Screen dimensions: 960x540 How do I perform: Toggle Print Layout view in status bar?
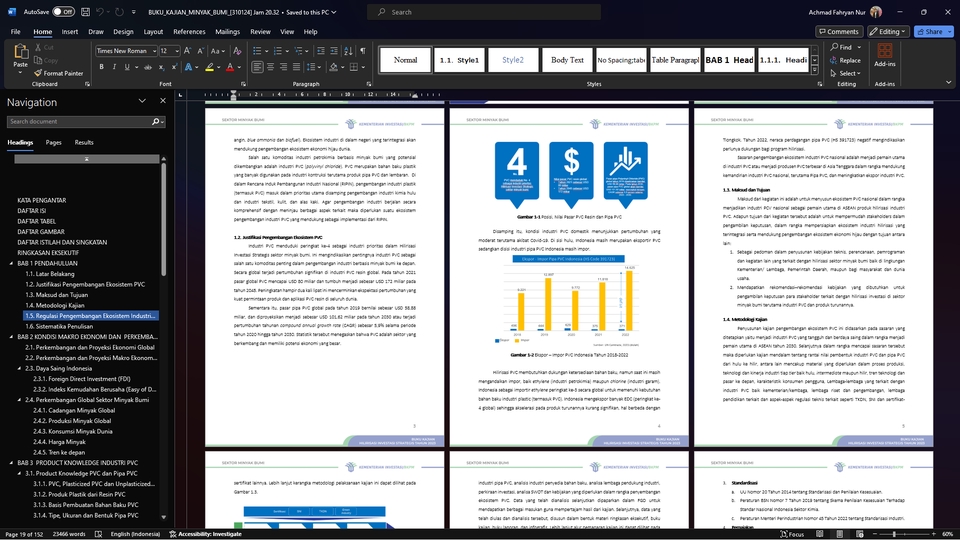pos(839,534)
